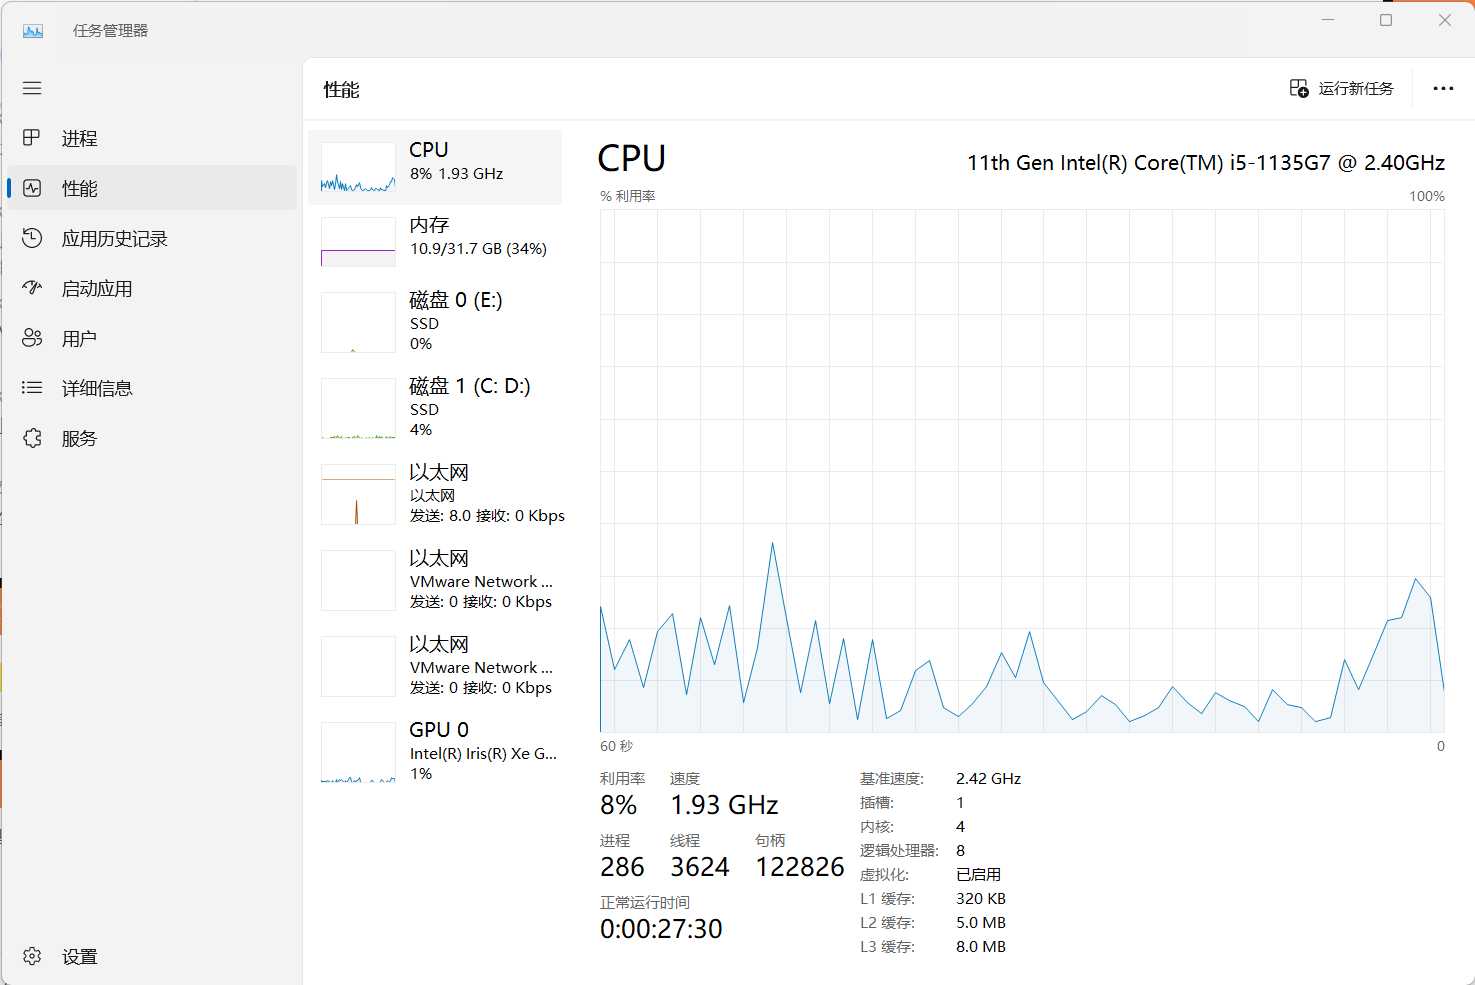Screen dimensions: 1475x985
Task: Click the 60 秒 time axis label
Action: 616,746
